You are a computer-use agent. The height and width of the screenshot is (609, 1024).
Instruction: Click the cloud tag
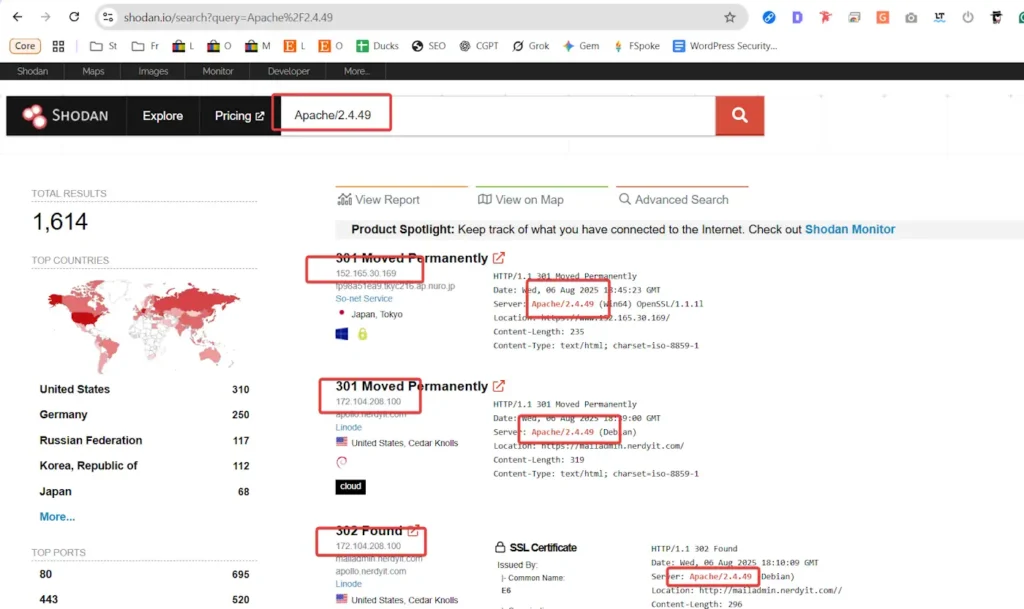(x=351, y=486)
